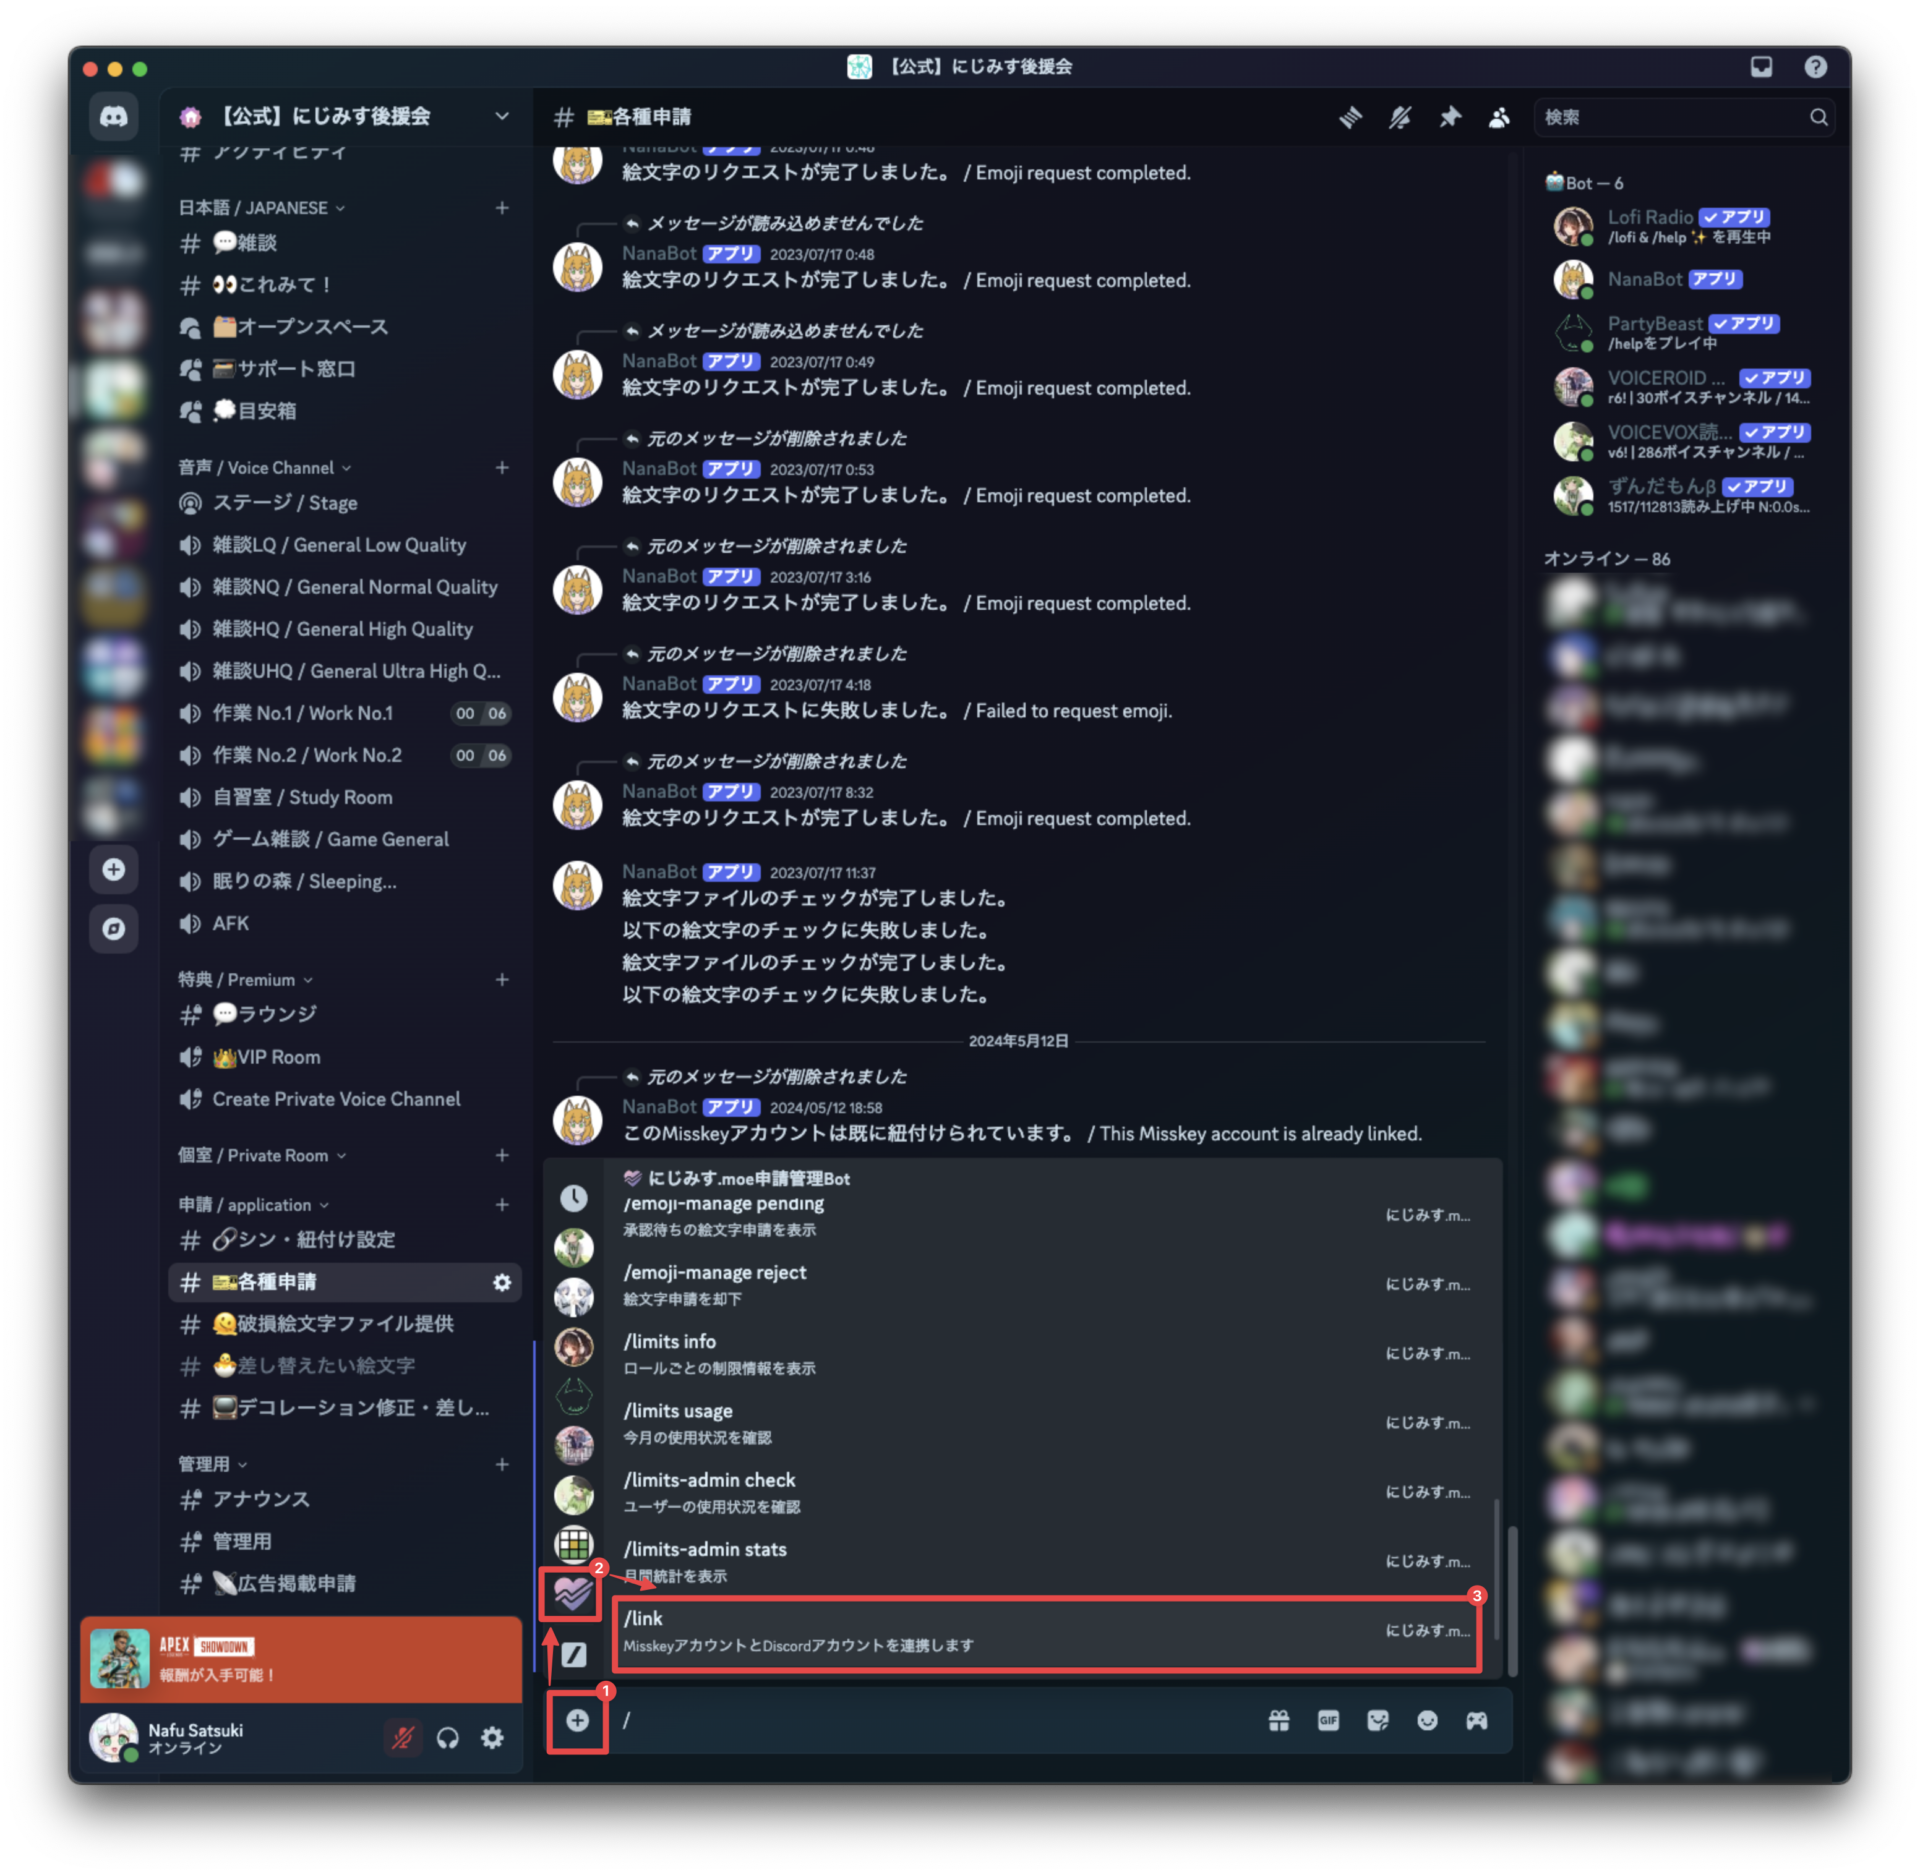Open the emoji picker icon

coord(1427,1720)
